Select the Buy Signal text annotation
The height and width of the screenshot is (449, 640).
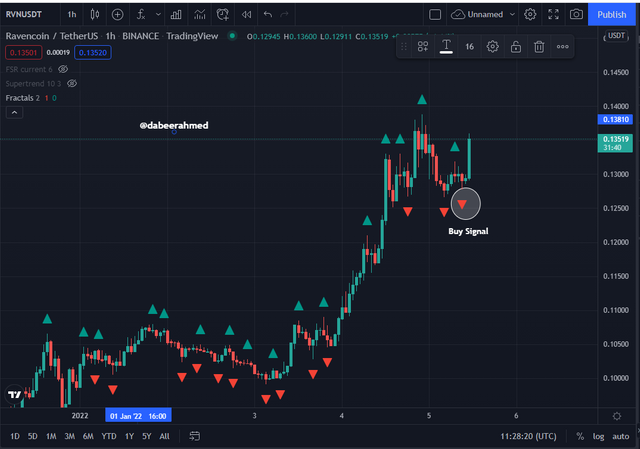tap(468, 231)
